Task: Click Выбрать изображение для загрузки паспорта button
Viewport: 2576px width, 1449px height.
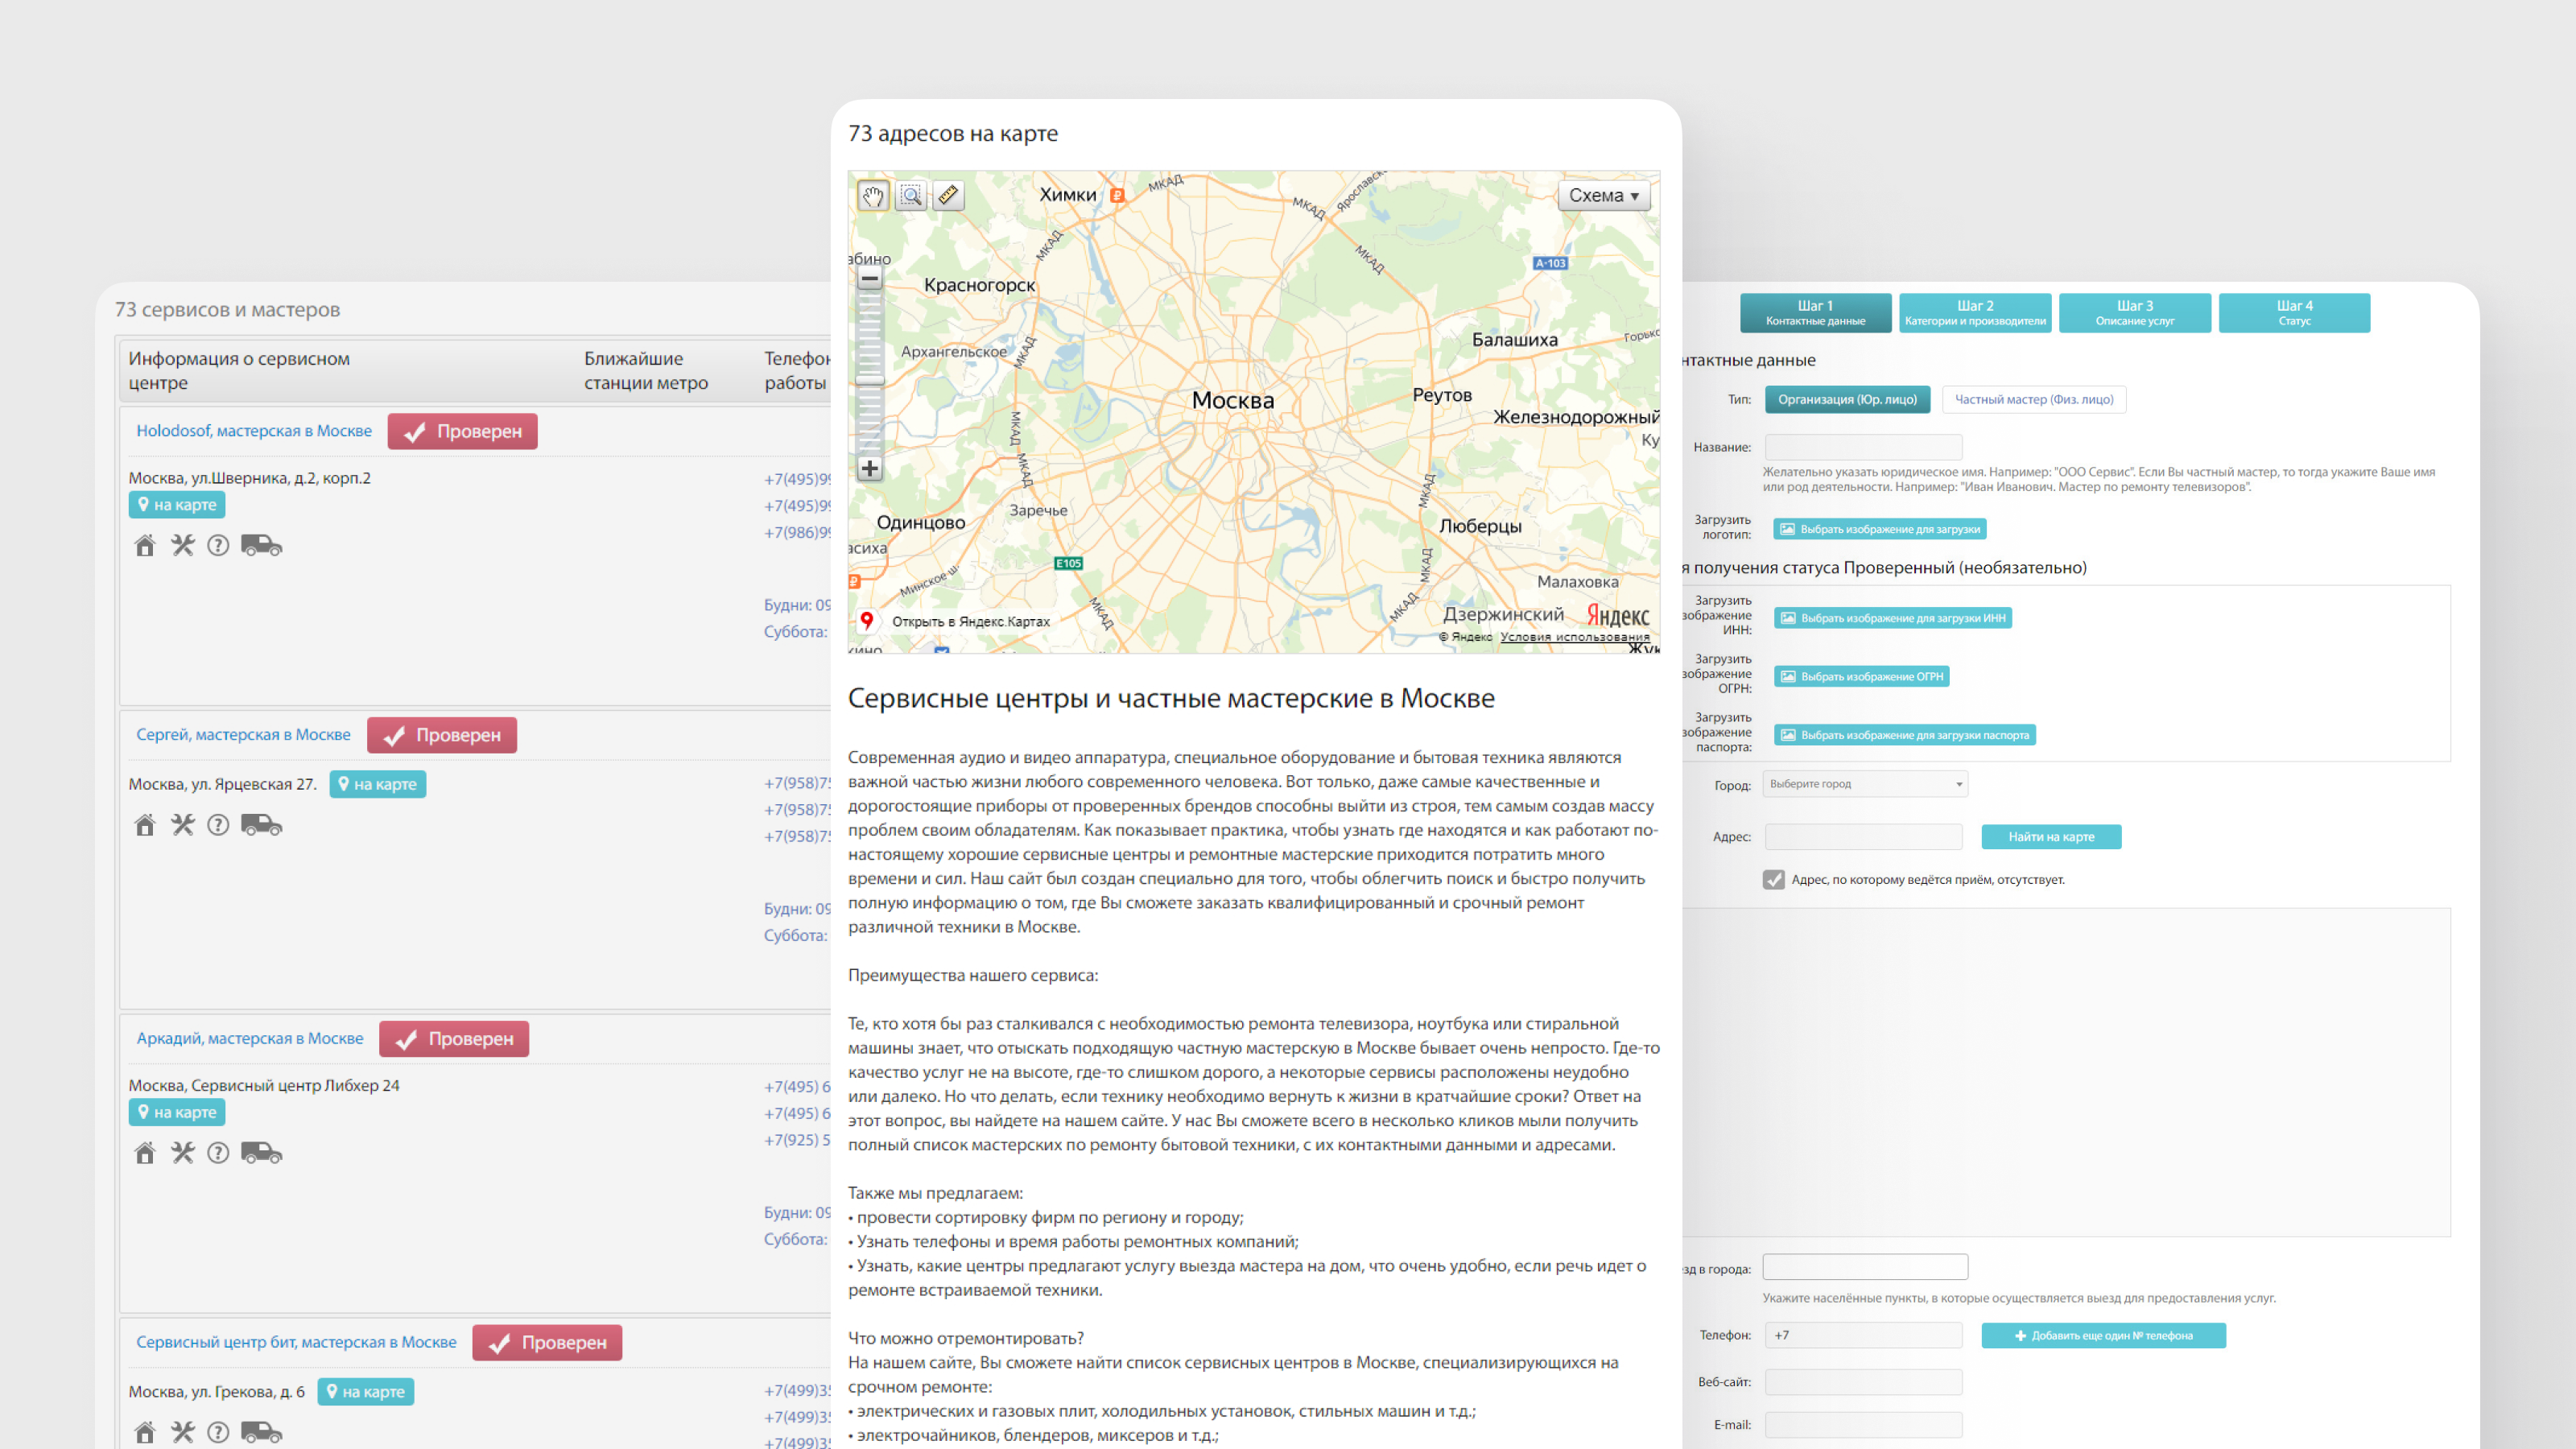Action: [x=1904, y=735]
